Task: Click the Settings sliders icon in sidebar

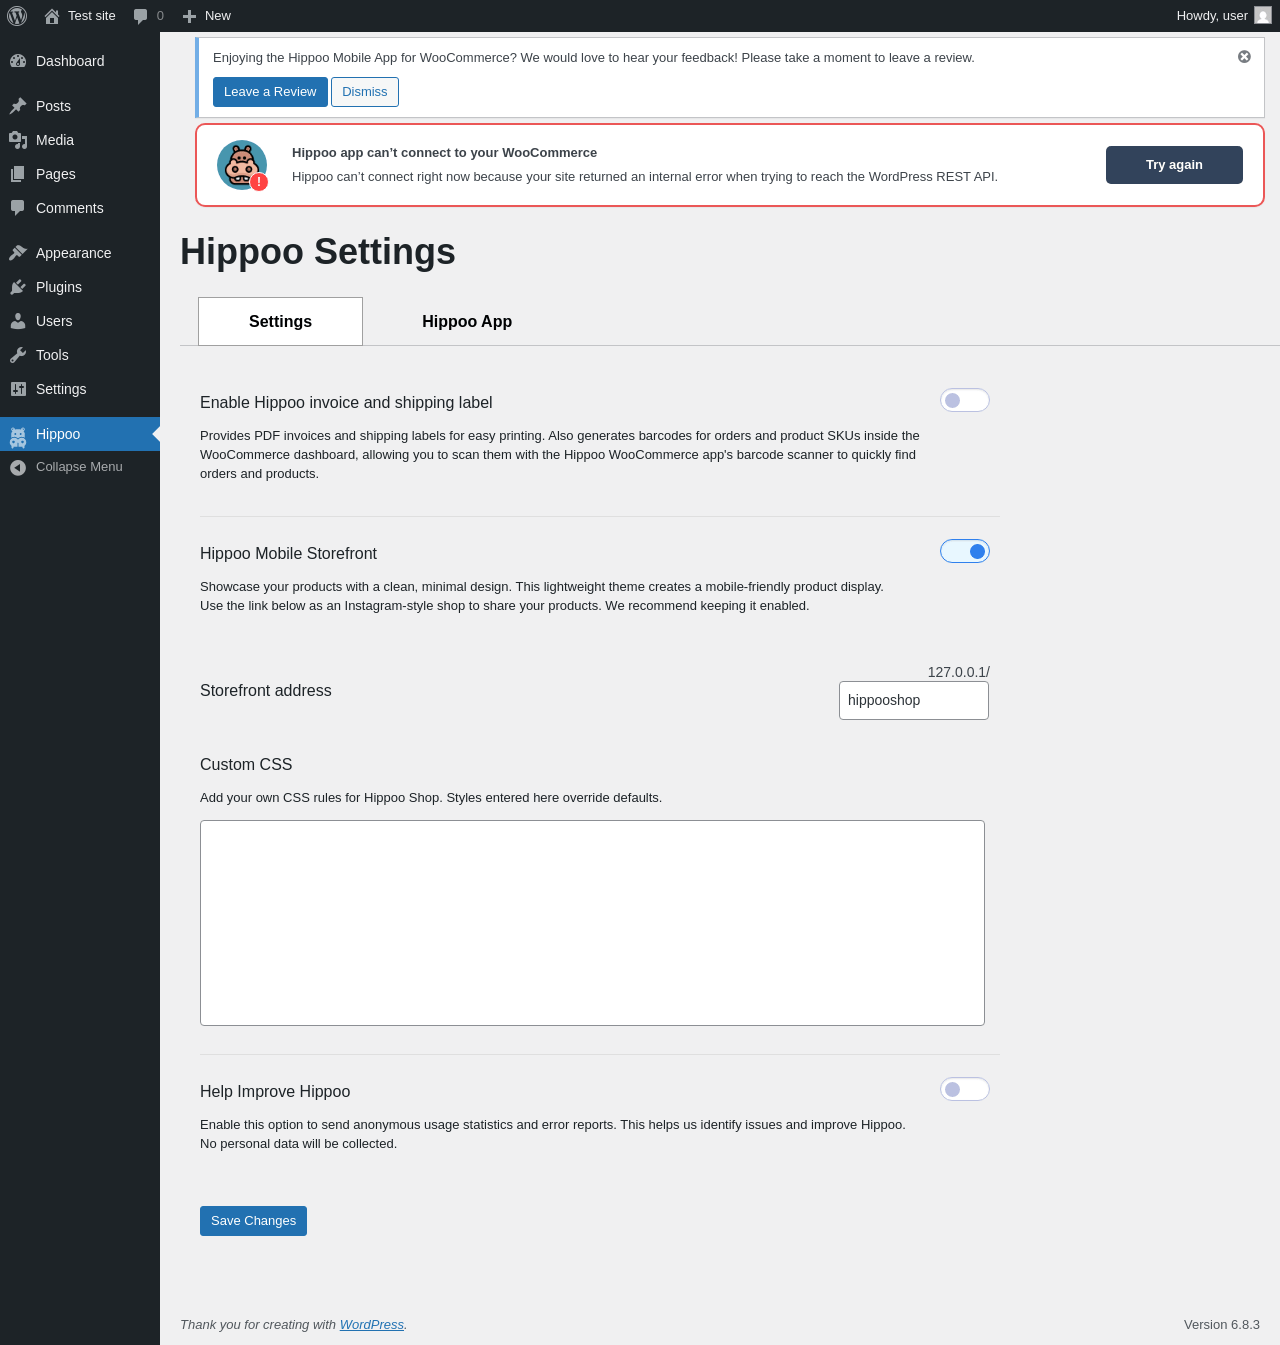Action: pyautogui.click(x=18, y=389)
